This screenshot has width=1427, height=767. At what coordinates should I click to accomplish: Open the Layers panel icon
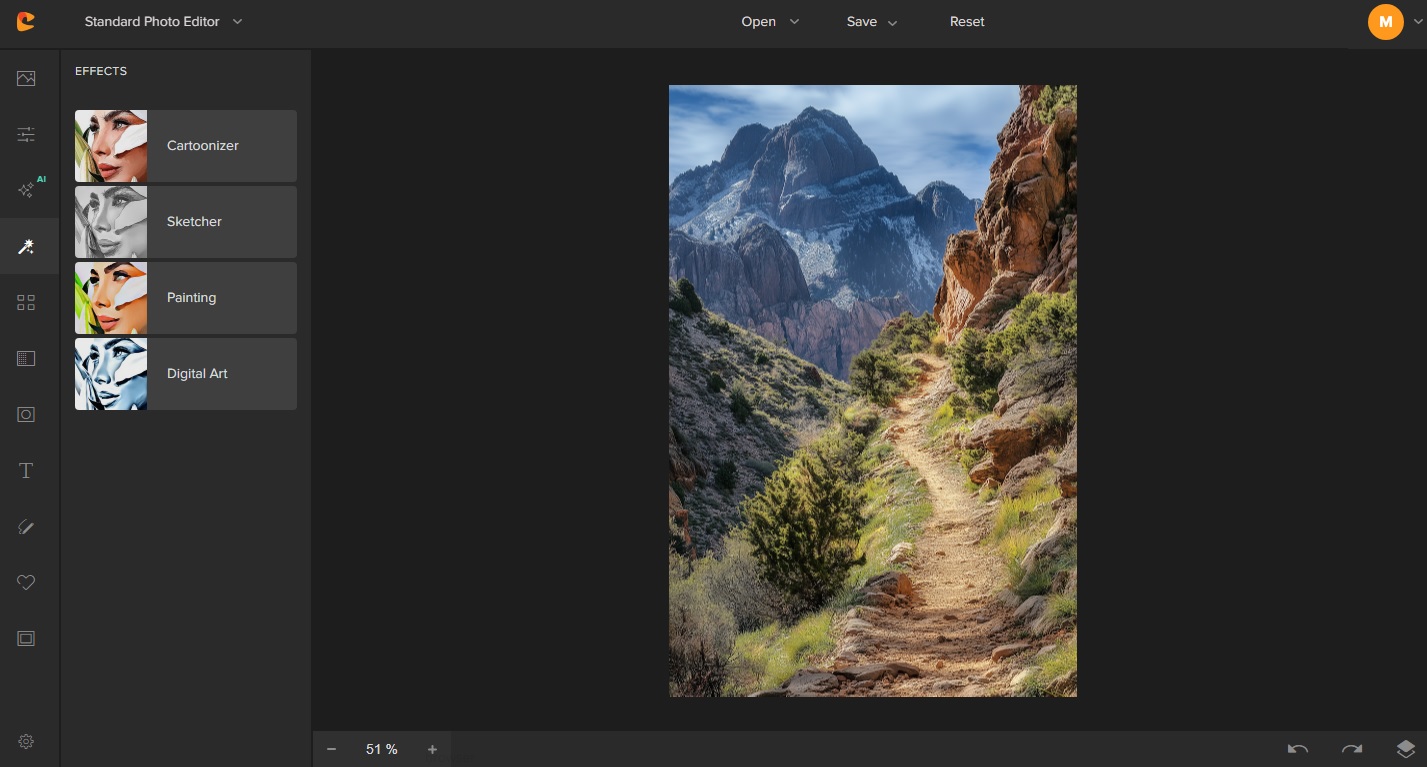tap(1405, 749)
